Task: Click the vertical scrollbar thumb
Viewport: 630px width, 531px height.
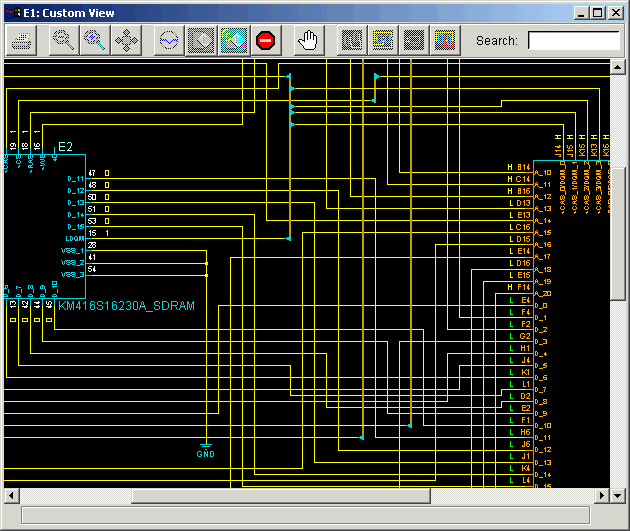Action: pyautogui.click(x=618, y=234)
